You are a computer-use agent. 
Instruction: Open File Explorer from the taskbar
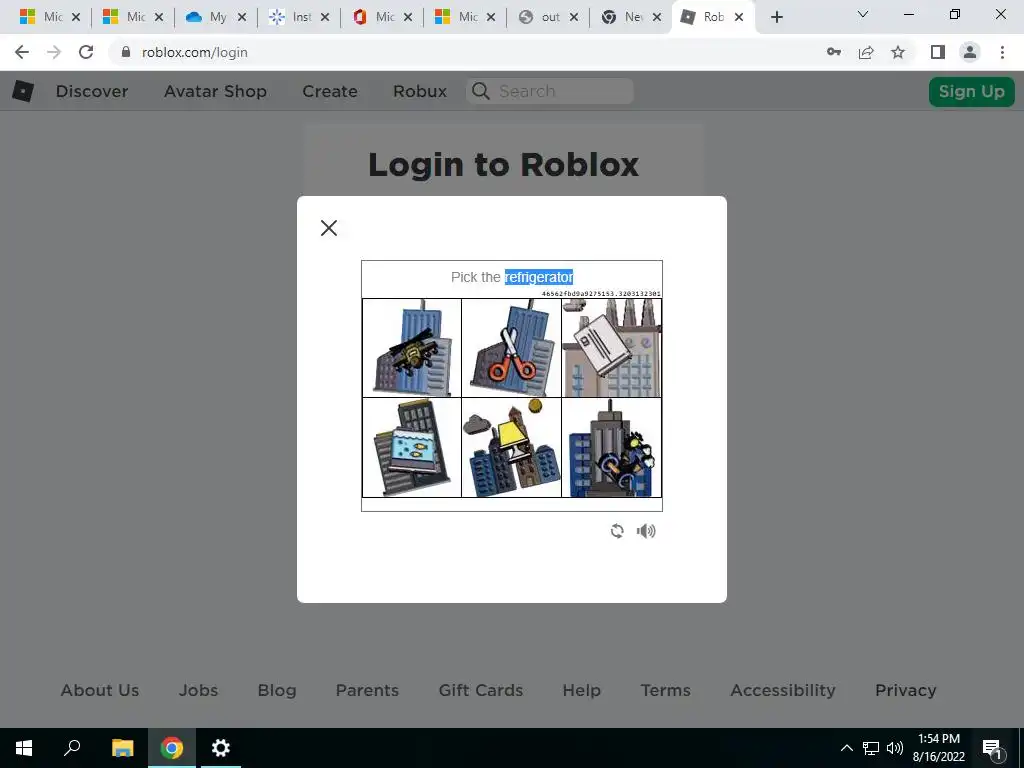(122, 748)
